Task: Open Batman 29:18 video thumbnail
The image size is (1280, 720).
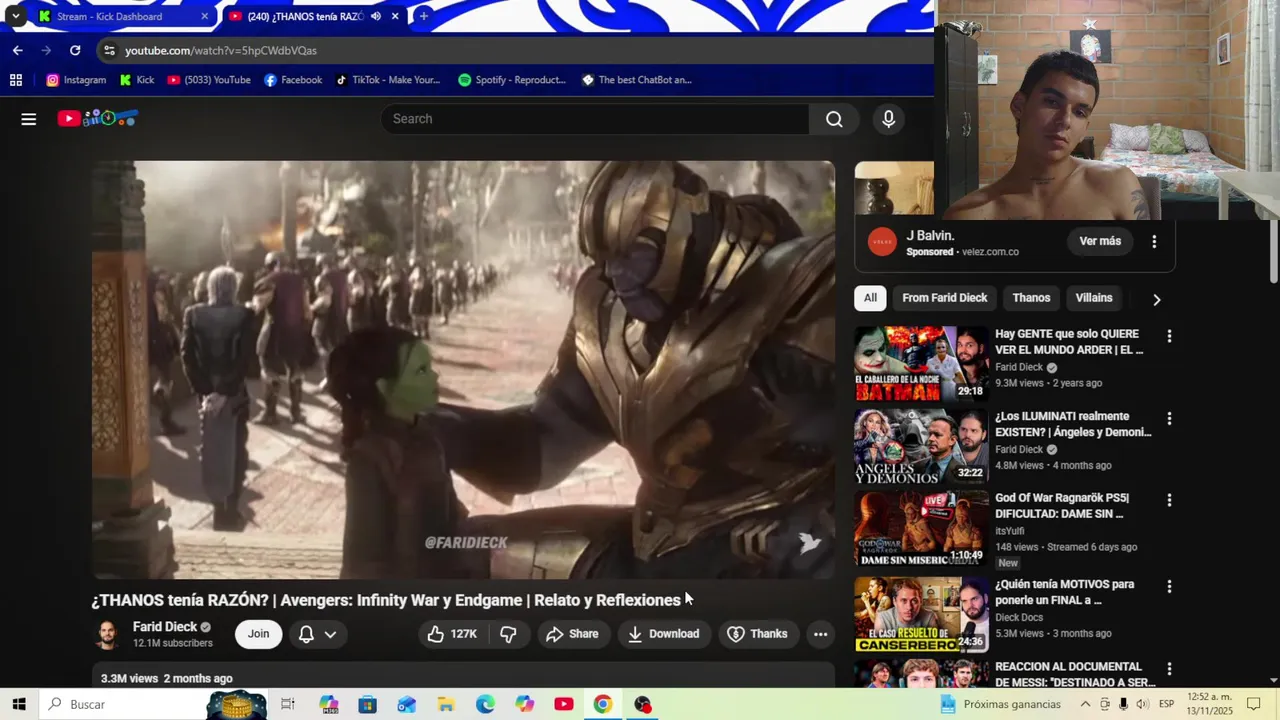Action: [921, 363]
